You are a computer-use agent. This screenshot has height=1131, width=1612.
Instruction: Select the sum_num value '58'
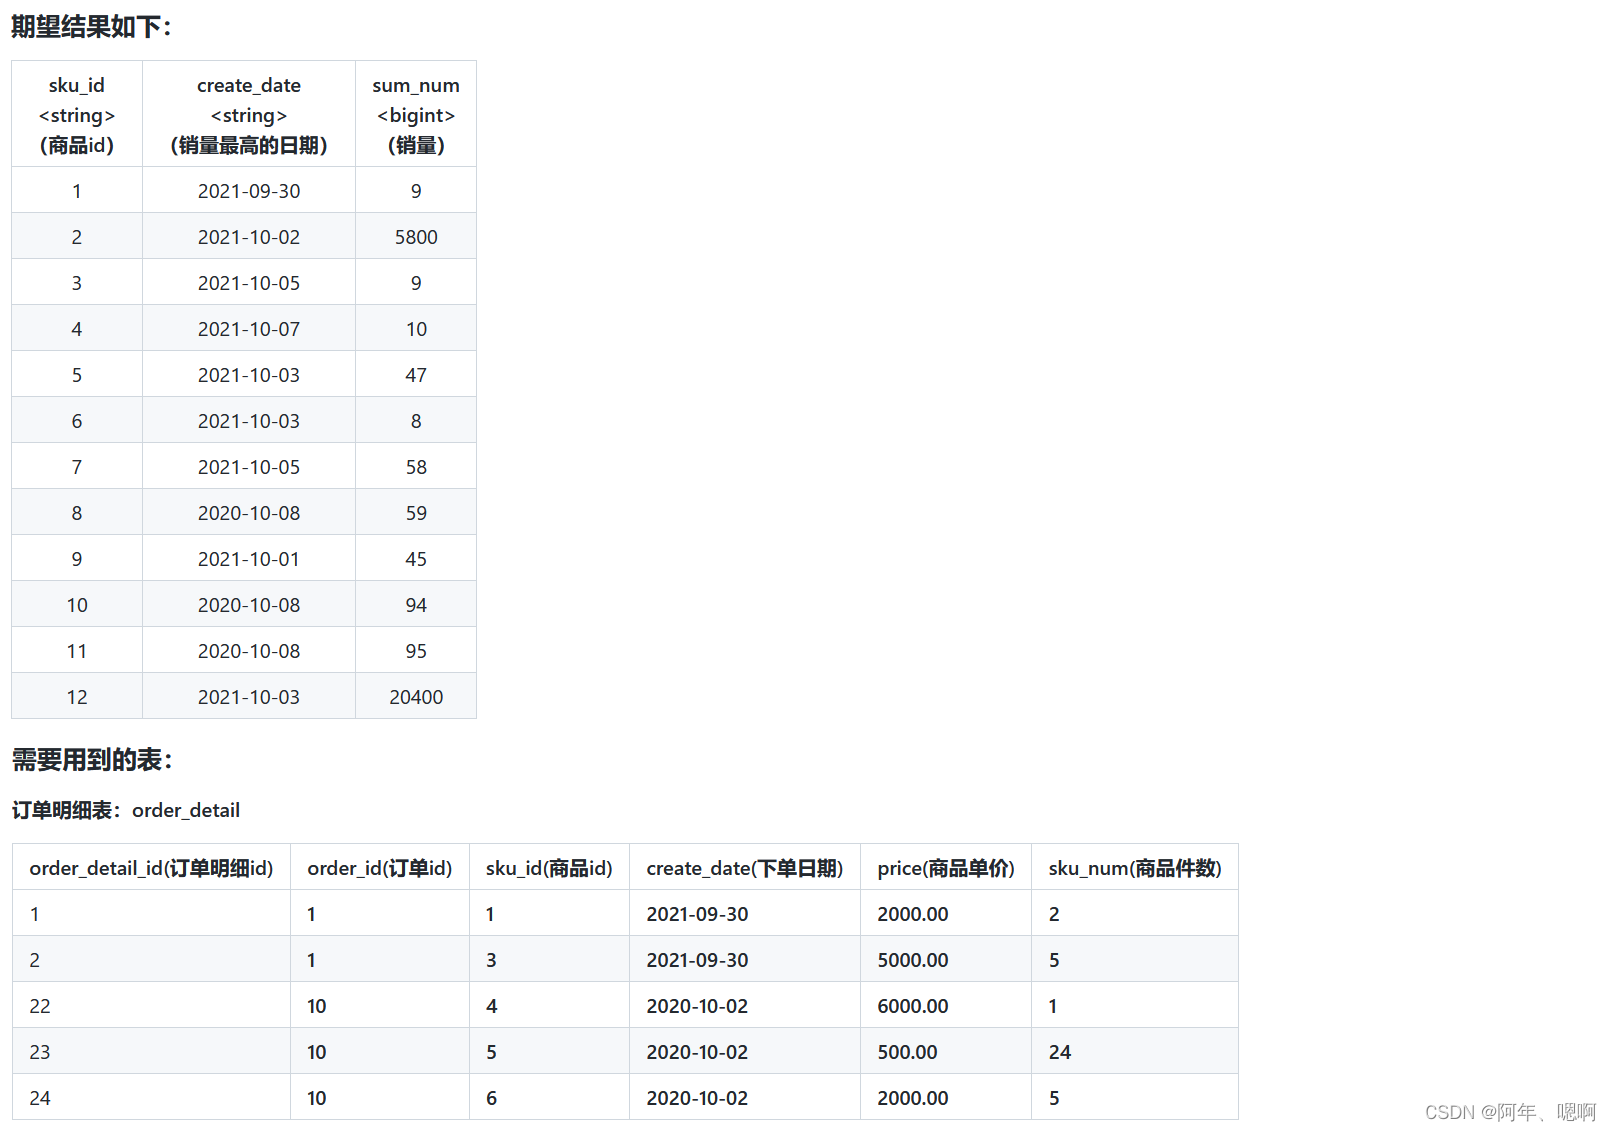point(416,467)
